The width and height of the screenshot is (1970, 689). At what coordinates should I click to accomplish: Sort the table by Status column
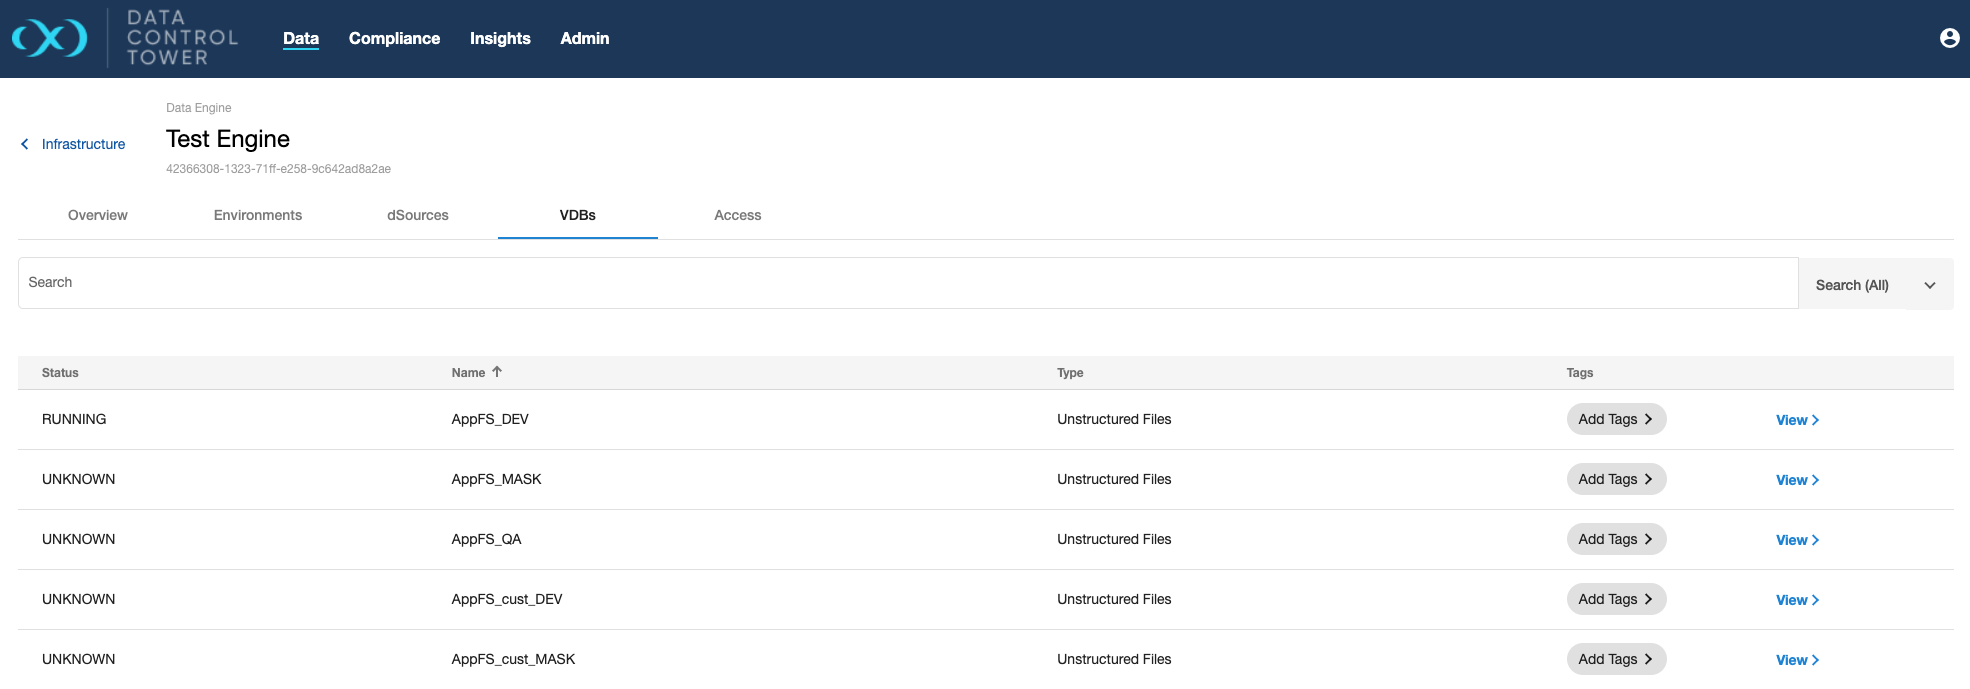[x=60, y=373]
